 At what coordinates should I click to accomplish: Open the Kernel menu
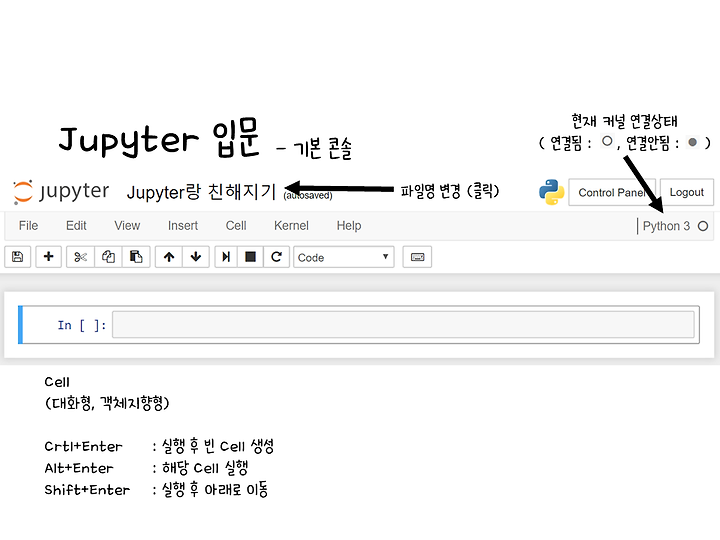pos(291,225)
